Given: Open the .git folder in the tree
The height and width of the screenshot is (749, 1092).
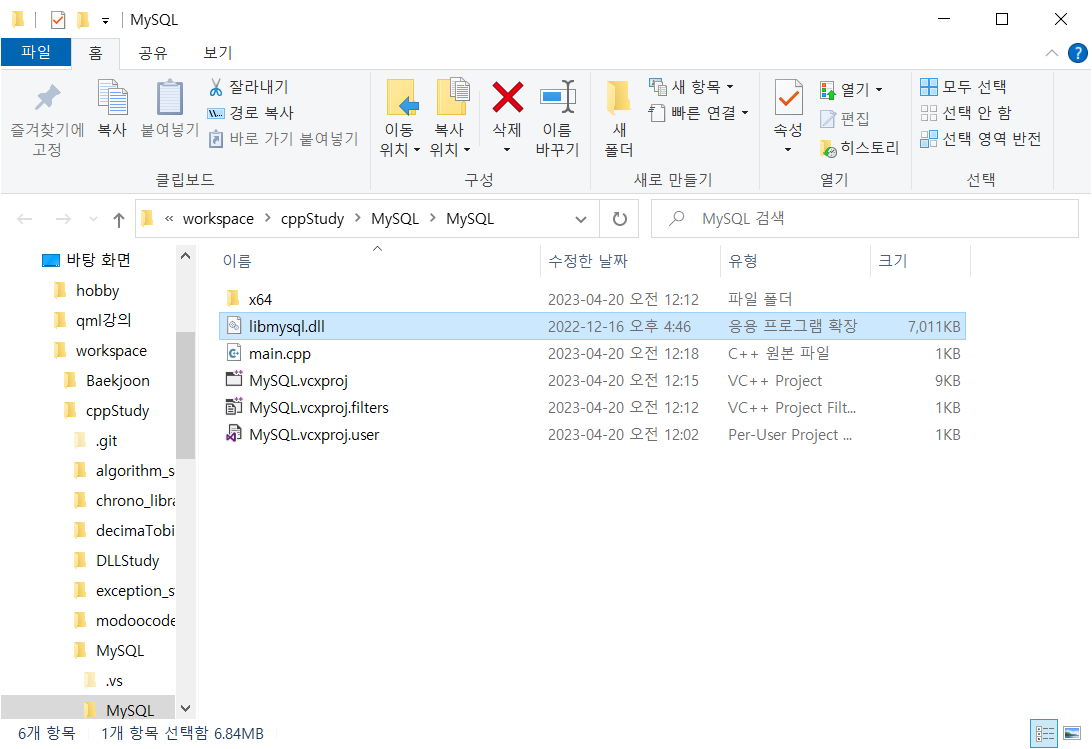Looking at the screenshot, I should (x=106, y=441).
